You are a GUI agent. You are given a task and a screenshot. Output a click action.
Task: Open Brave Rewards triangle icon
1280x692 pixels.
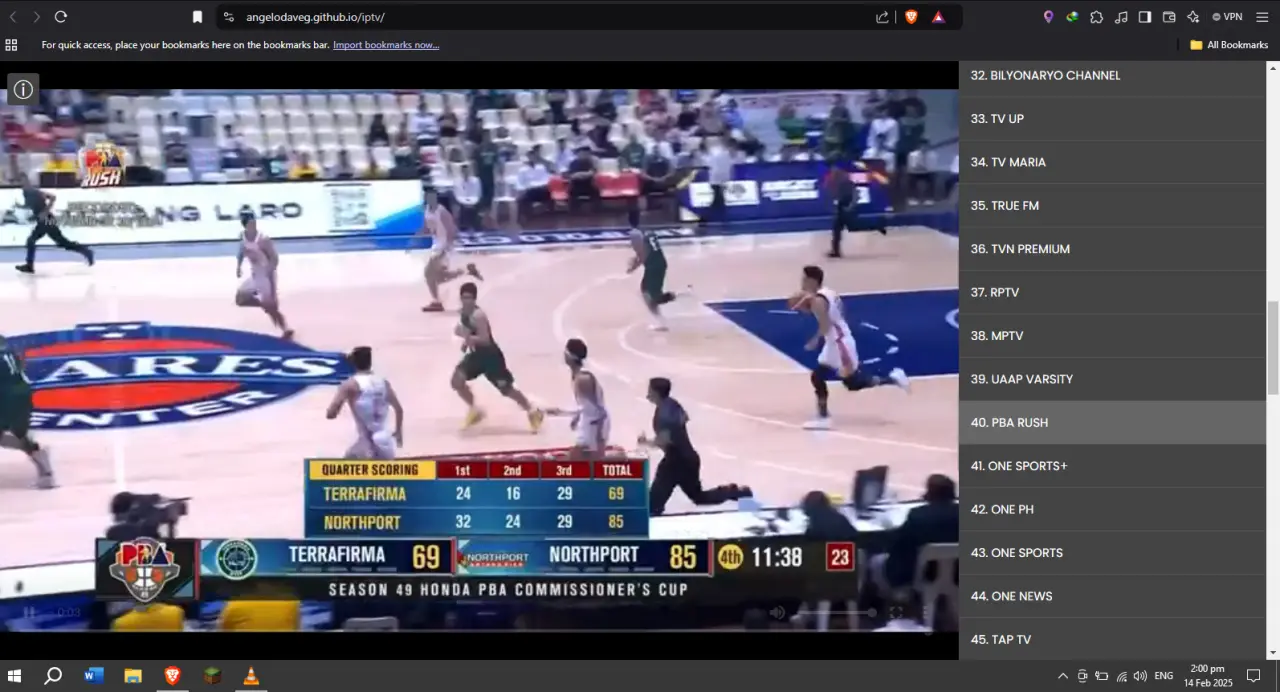pos(938,17)
